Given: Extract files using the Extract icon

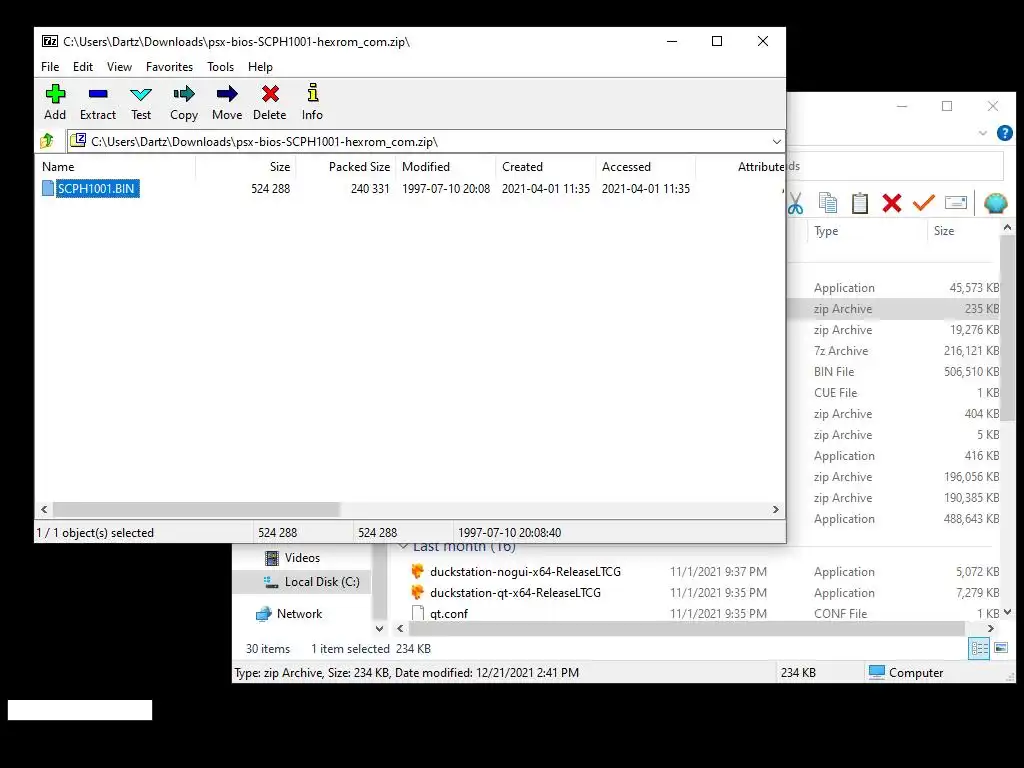Looking at the screenshot, I should 98,102.
